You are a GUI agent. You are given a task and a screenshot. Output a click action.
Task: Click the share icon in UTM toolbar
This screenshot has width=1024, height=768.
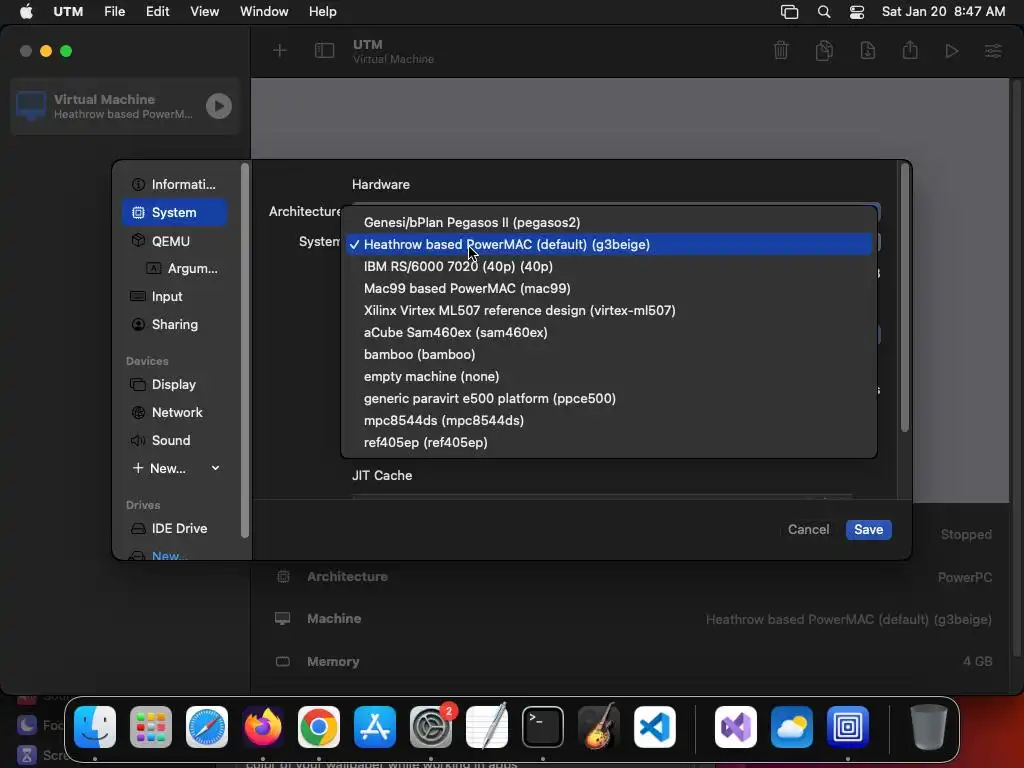click(910, 51)
